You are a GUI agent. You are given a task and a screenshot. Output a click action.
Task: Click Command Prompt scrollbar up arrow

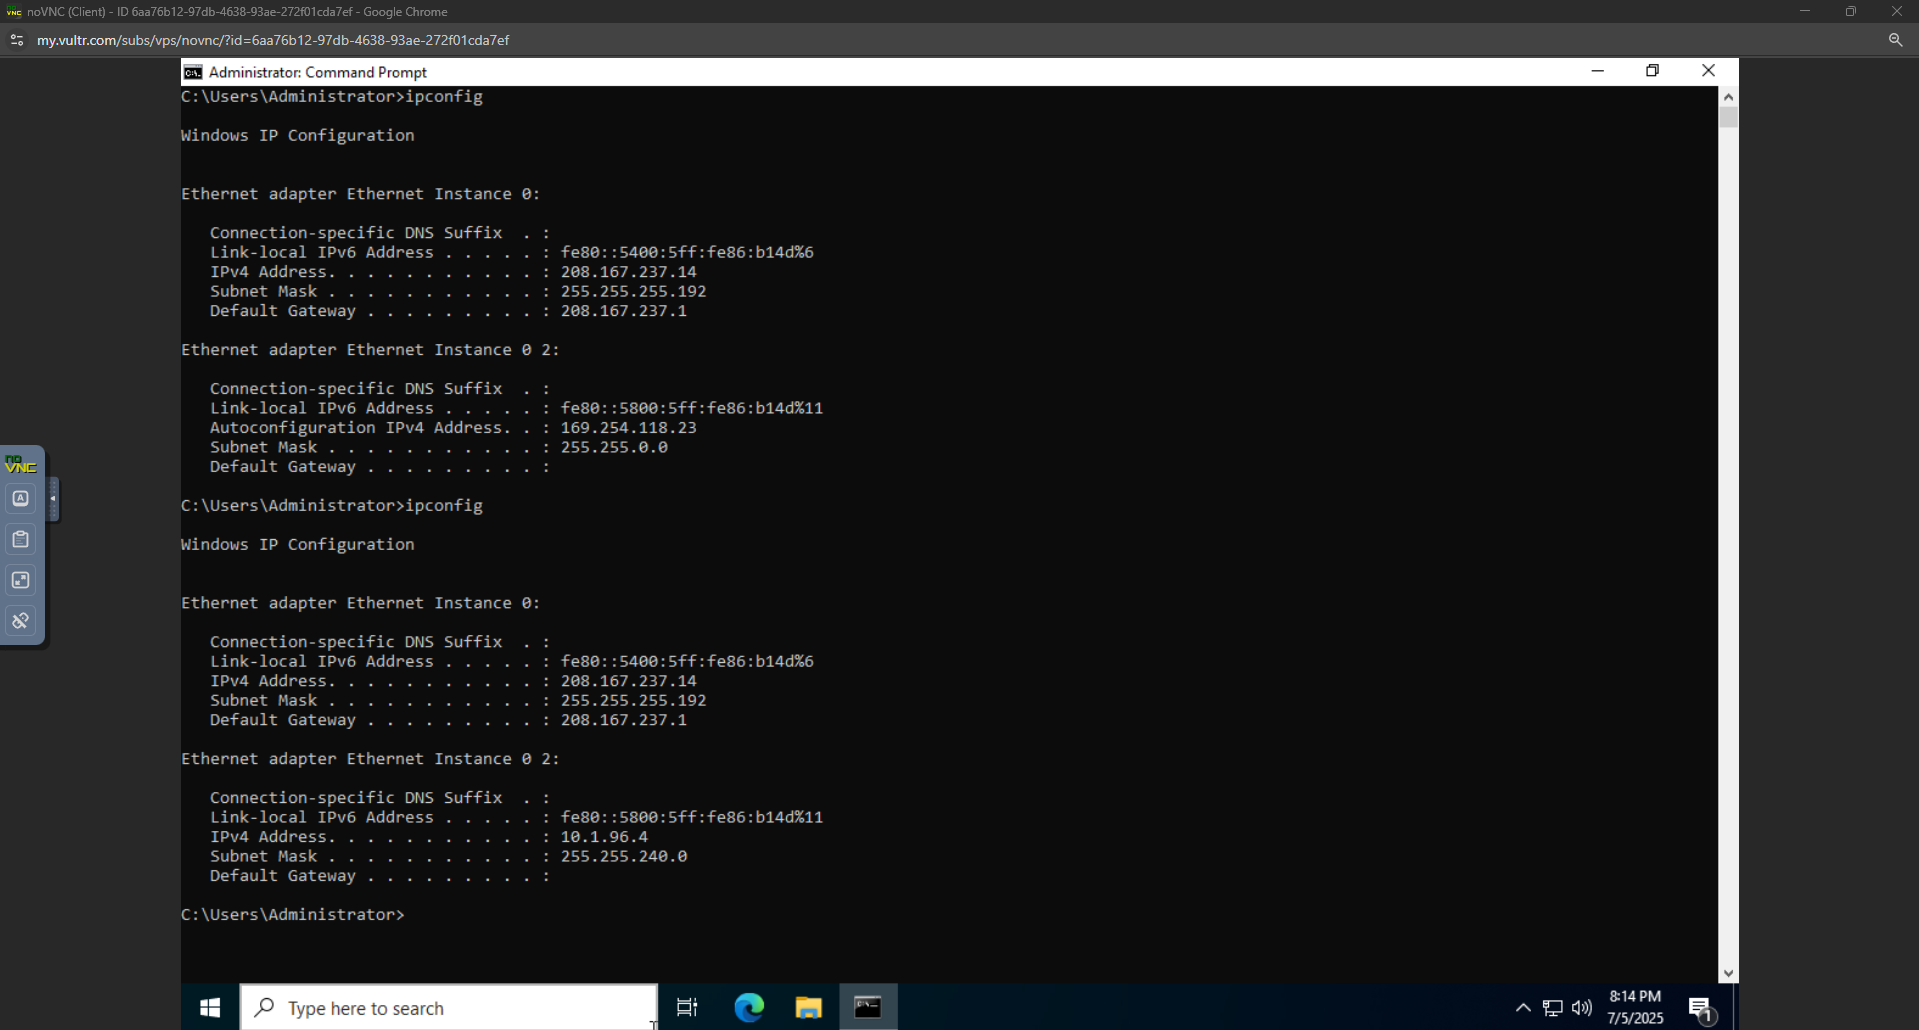click(x=1728, y=97)
